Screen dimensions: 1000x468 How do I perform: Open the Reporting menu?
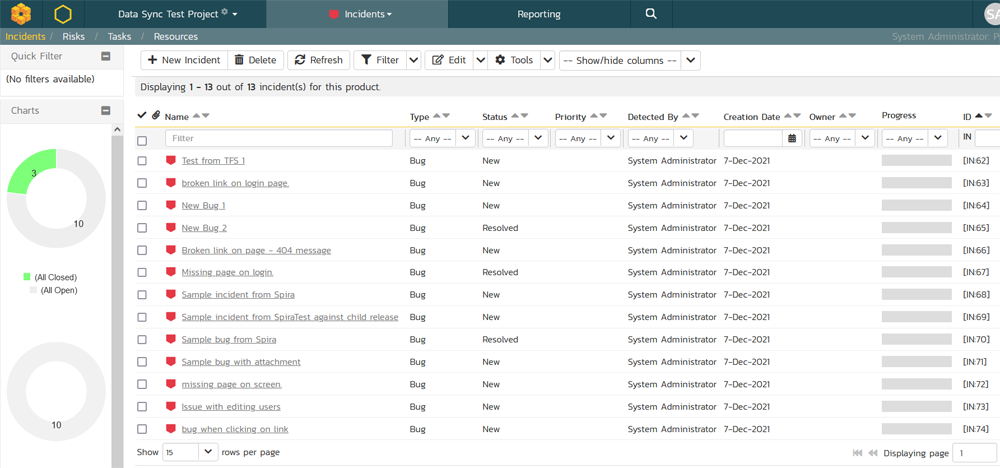coord(539,14)
